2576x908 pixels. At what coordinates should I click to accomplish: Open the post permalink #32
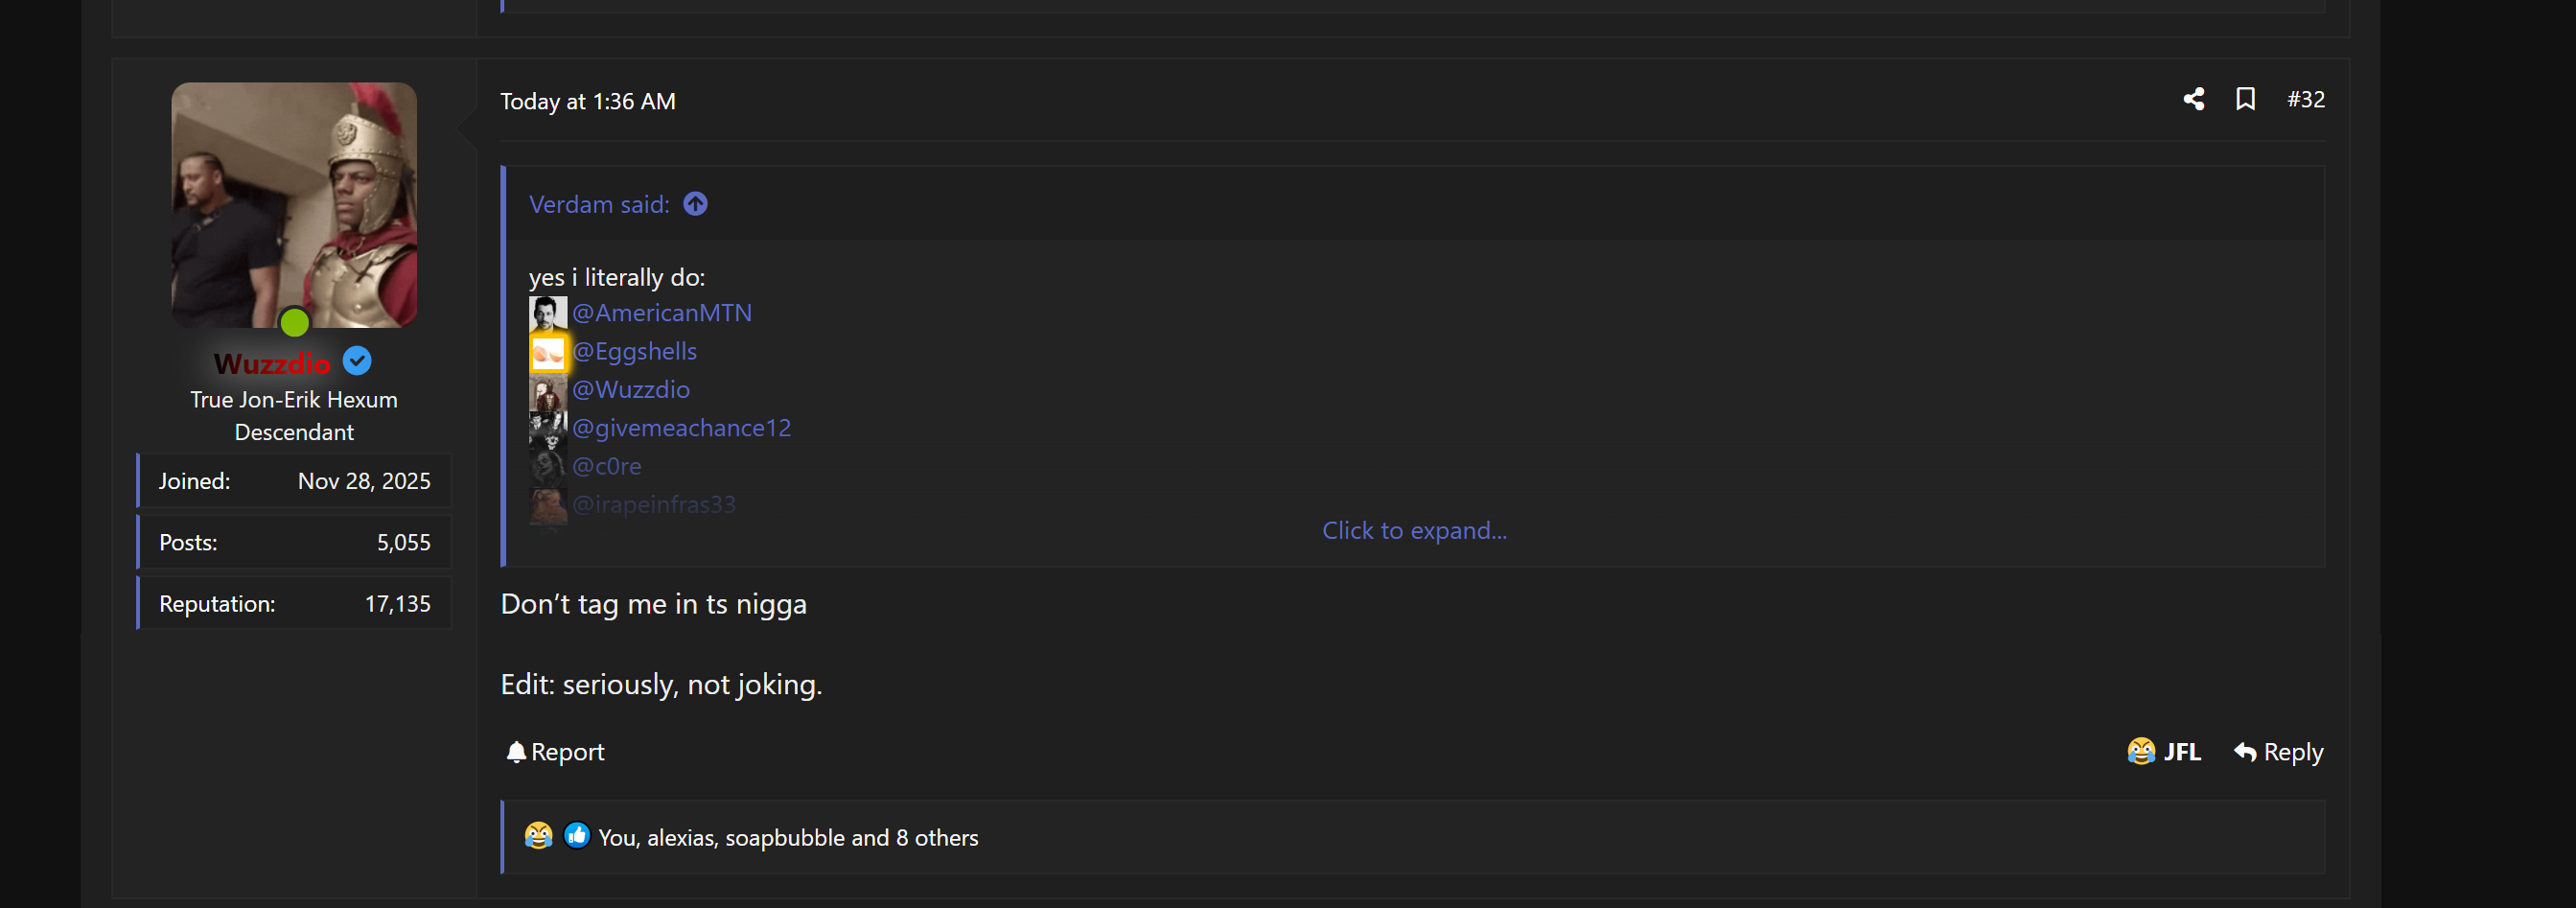pos(2305,100)
